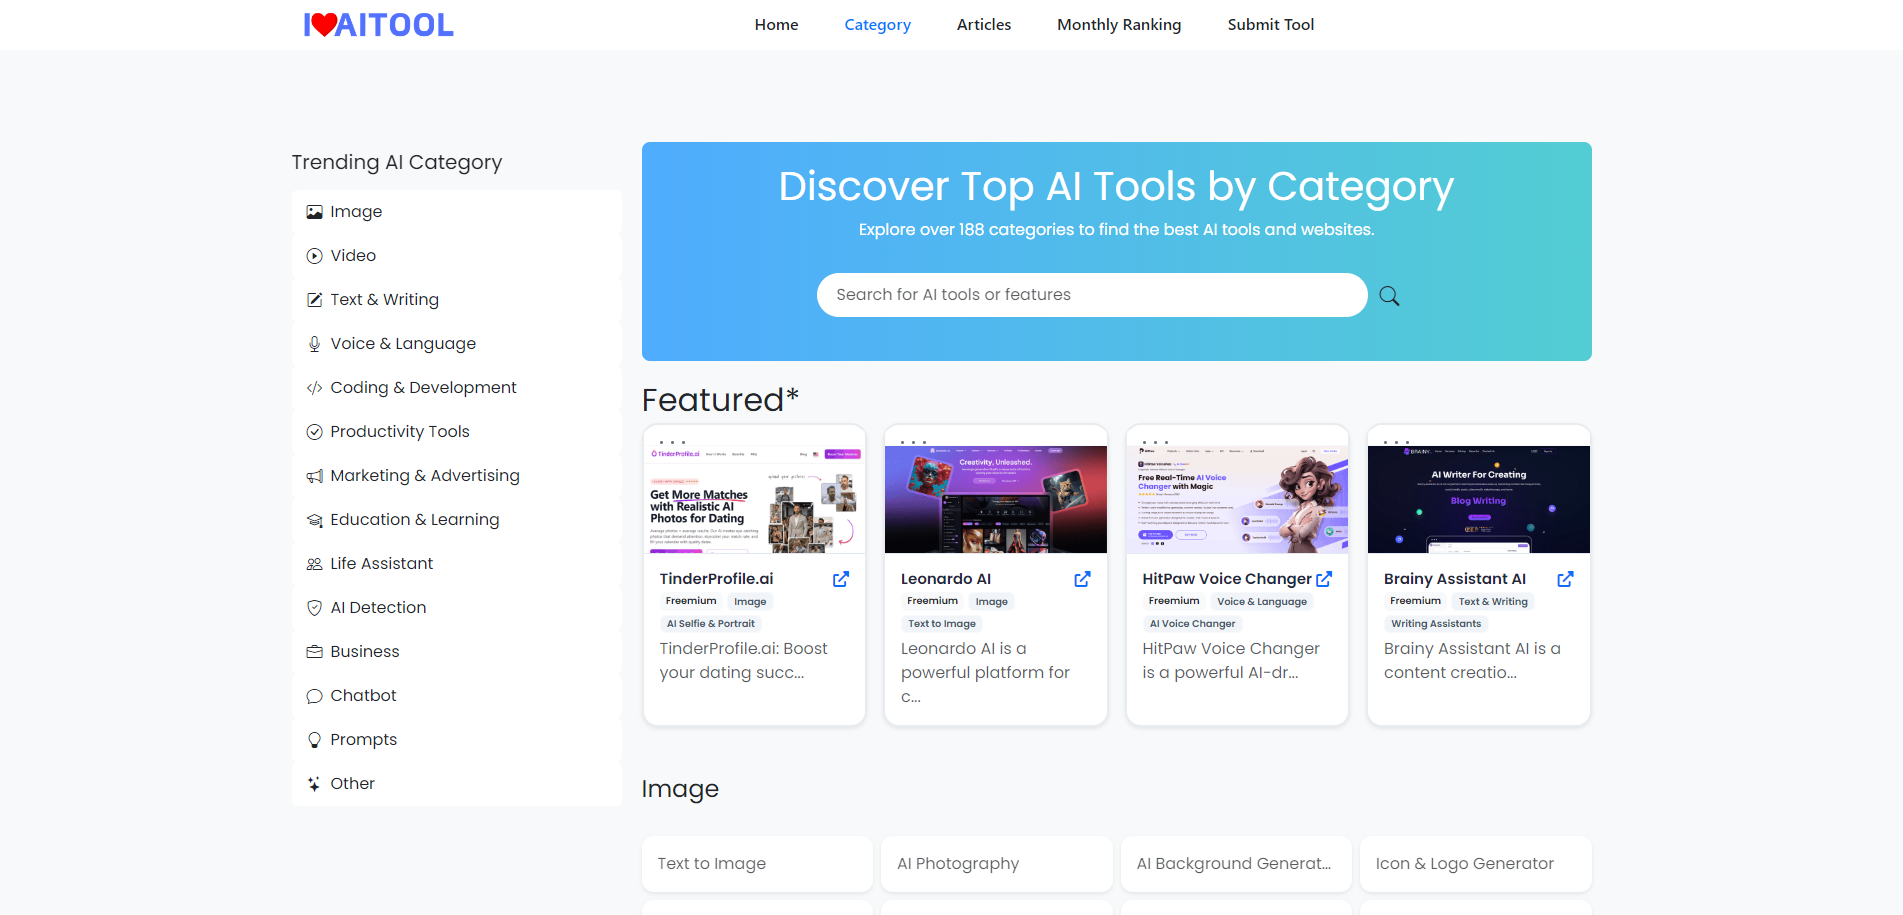Open the HitPaw Voice Changer screenshot thumbnail
The height and width of the screenshot is (915, 1903).
pos(1237,499)
